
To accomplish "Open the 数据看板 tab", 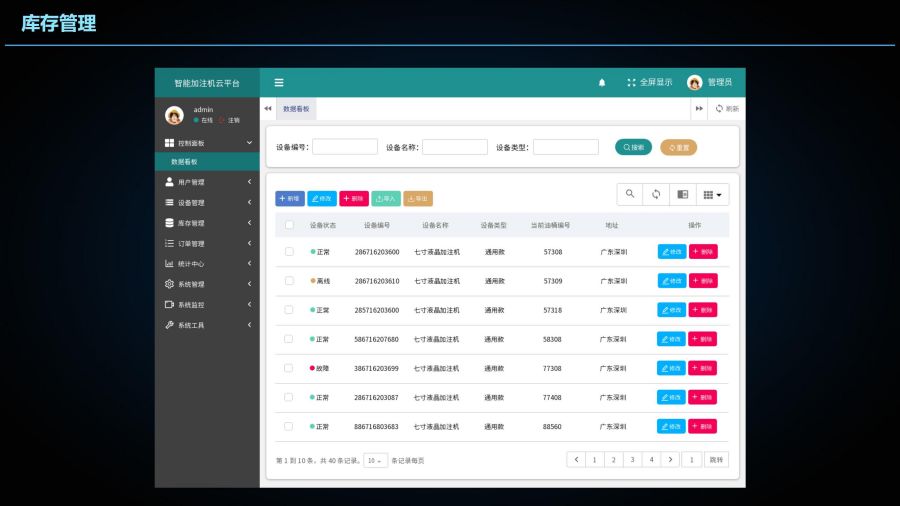I will tap(296, 108).
